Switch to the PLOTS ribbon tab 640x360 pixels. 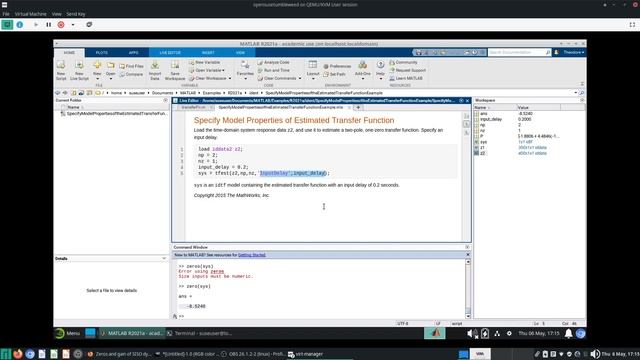[x=102, y=53]
